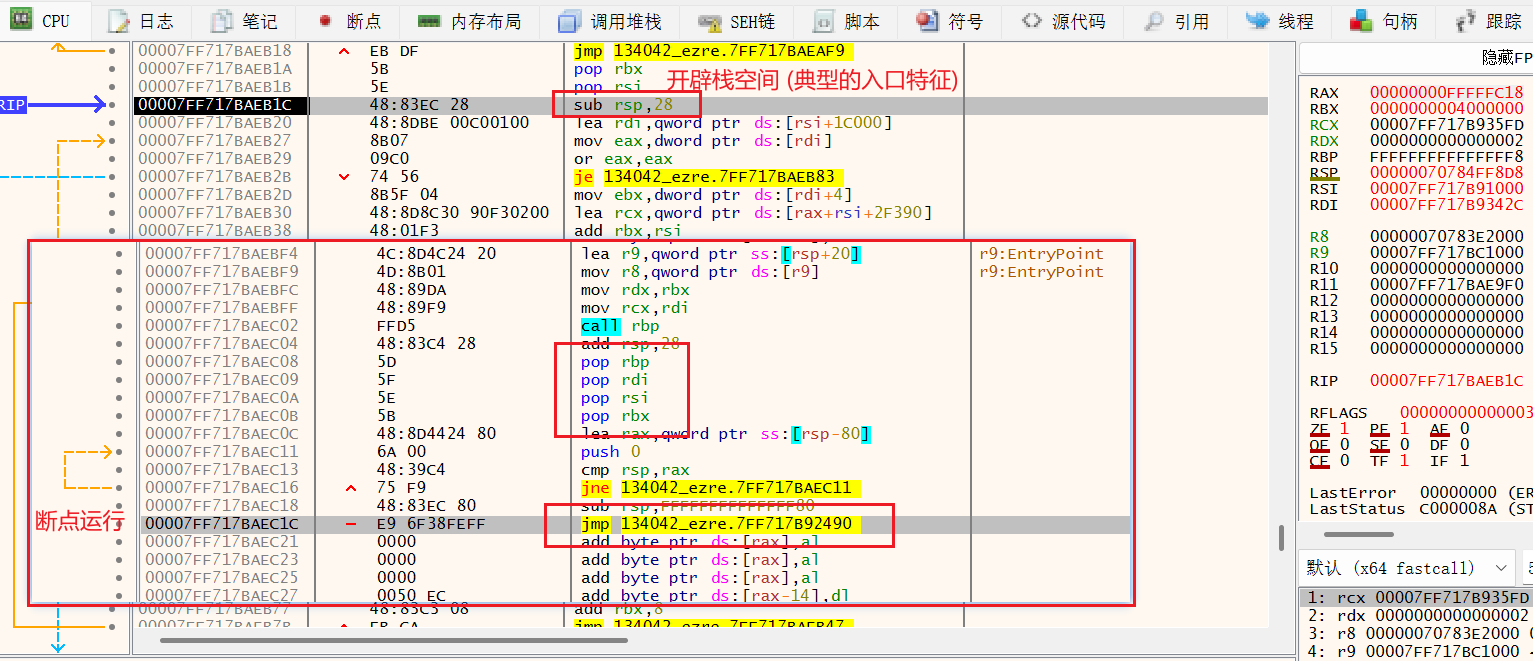Viewport: 1533px width, 661px height.
Task: Click the 隐藏FPU button above registers
Action: pyautogui.click(x=1505, y=58)
